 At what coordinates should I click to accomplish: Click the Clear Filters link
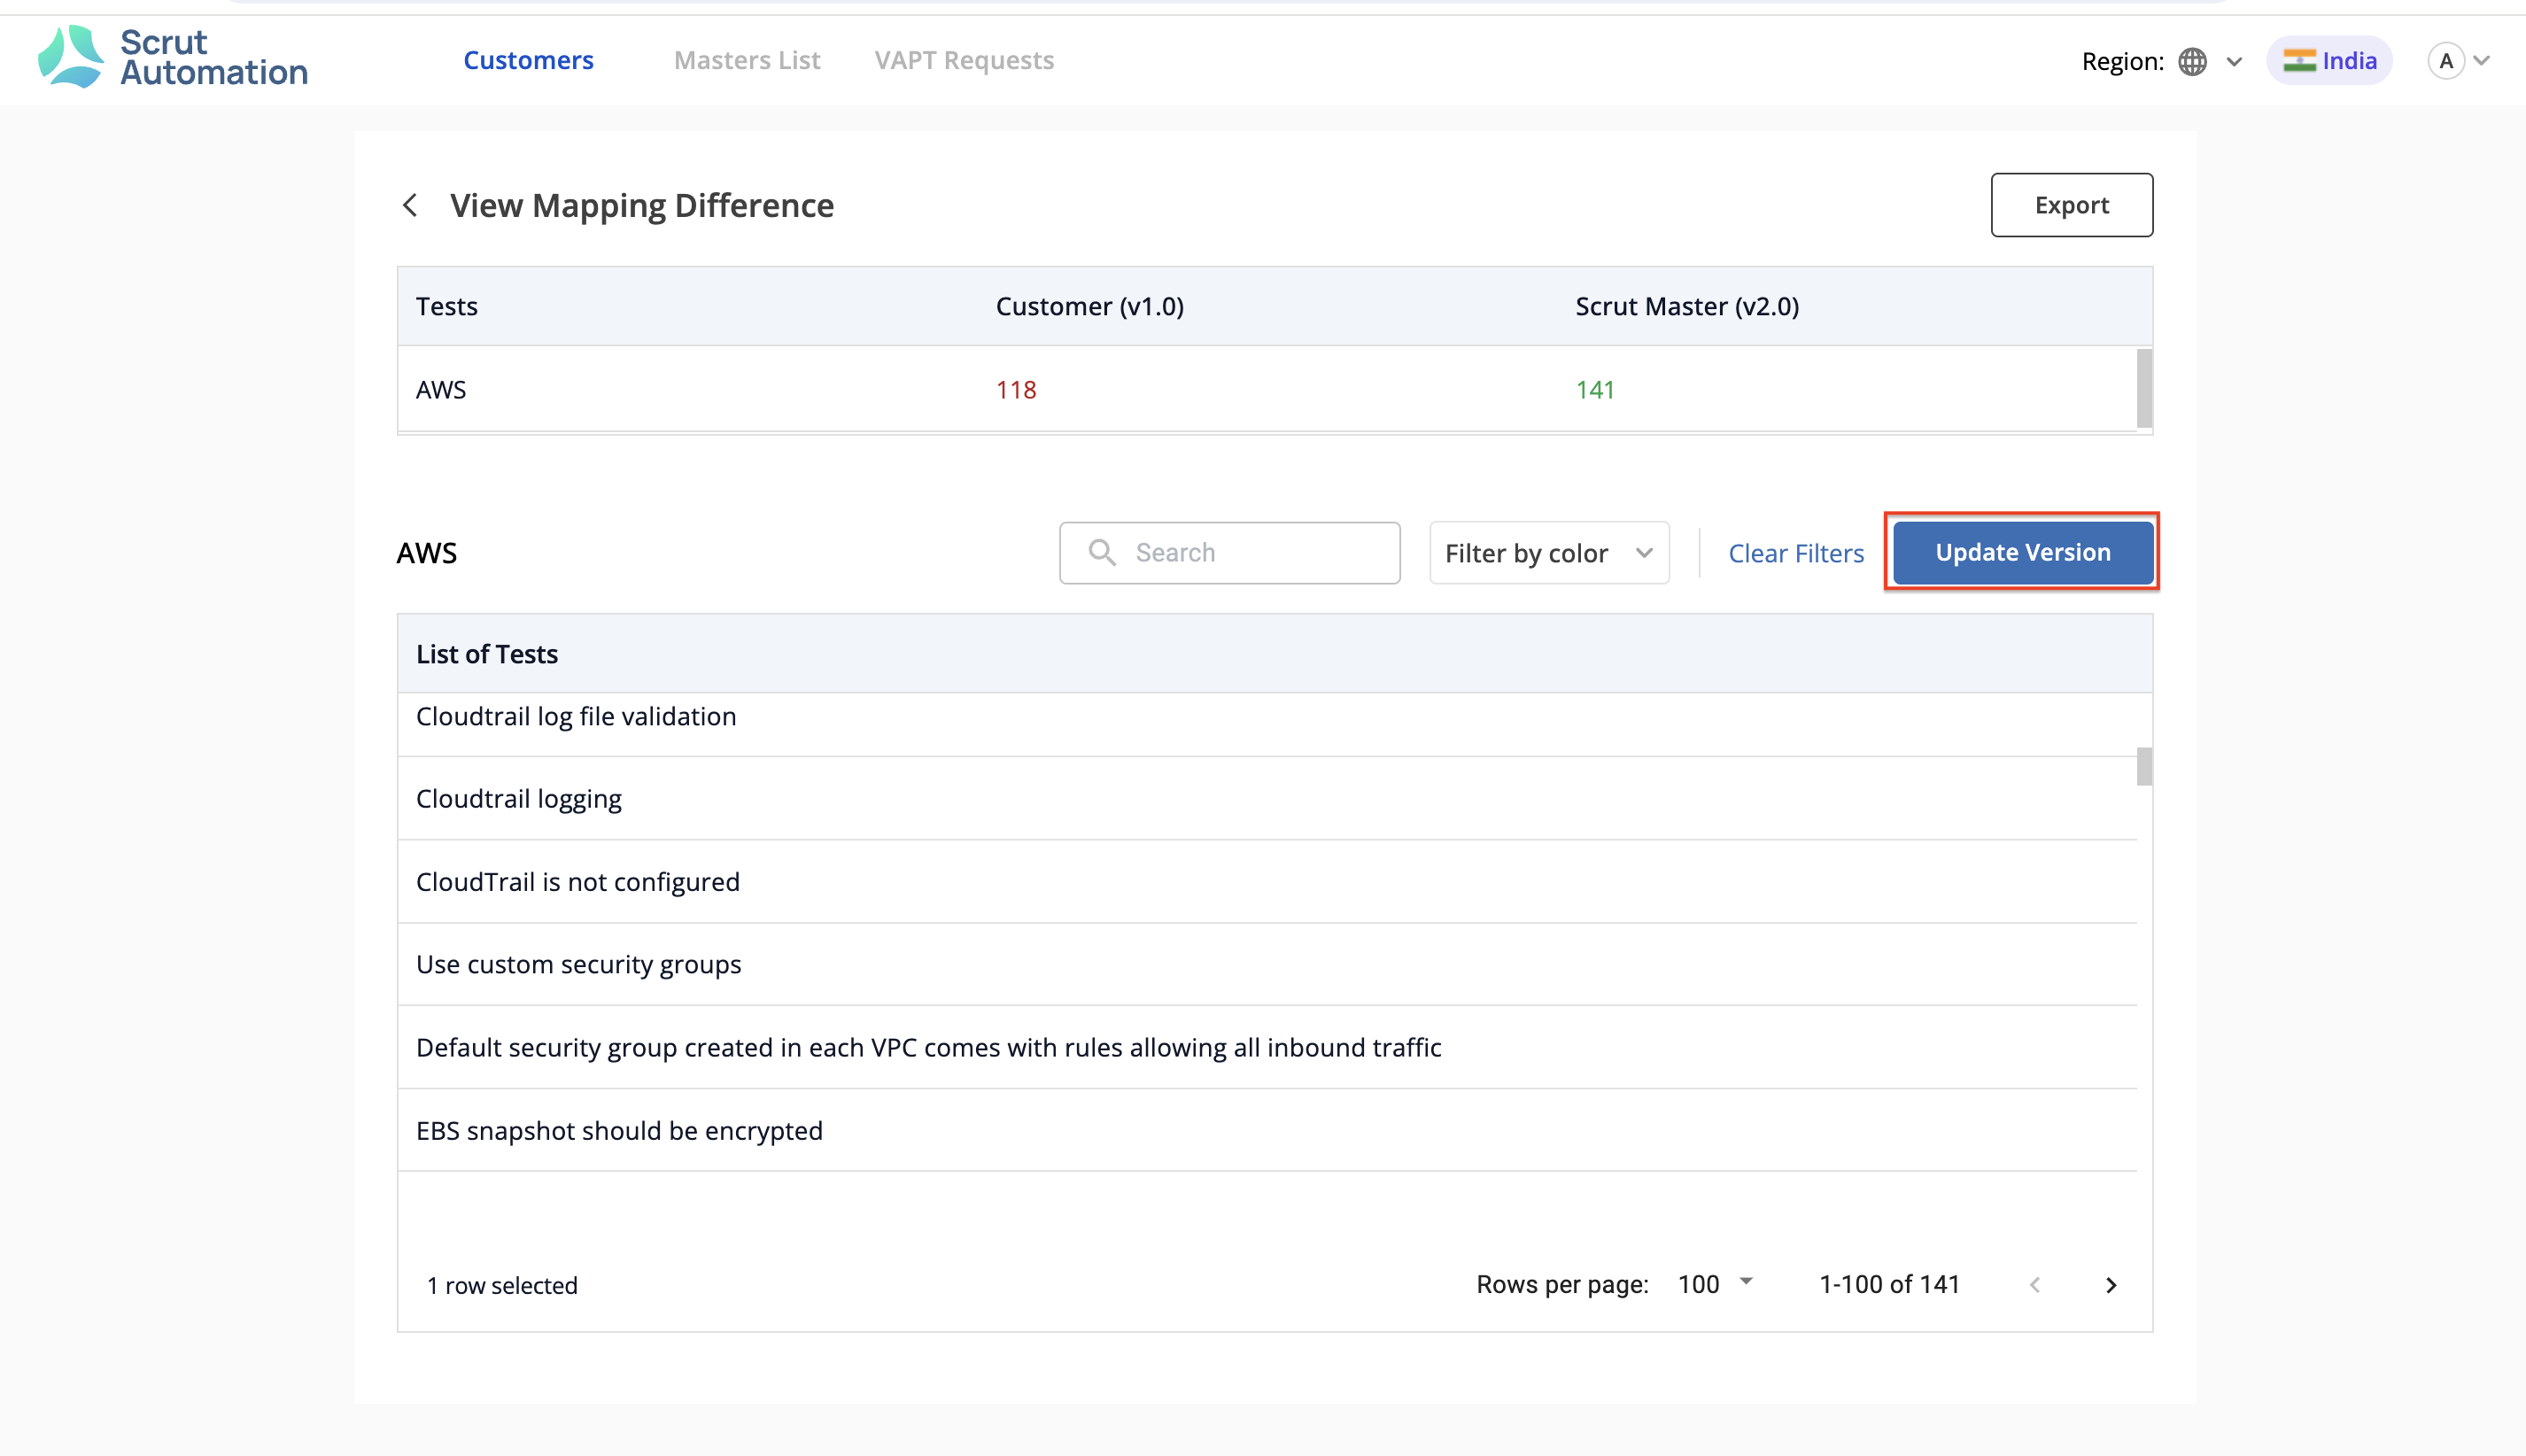pos(1796,553)
